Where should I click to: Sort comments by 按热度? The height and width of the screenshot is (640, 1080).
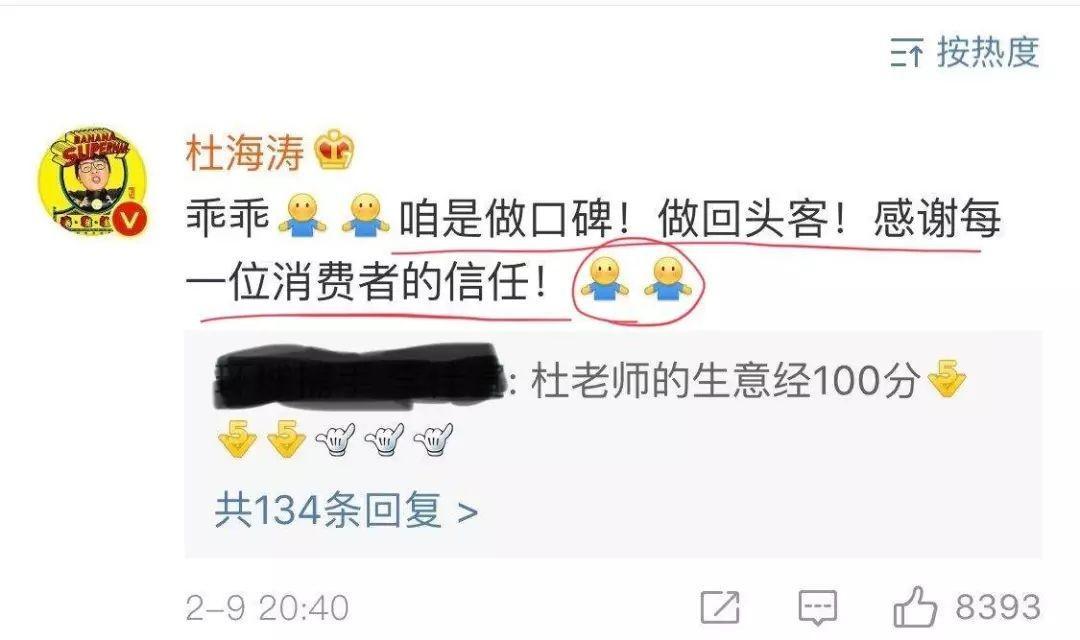click(x=988, y=52)
